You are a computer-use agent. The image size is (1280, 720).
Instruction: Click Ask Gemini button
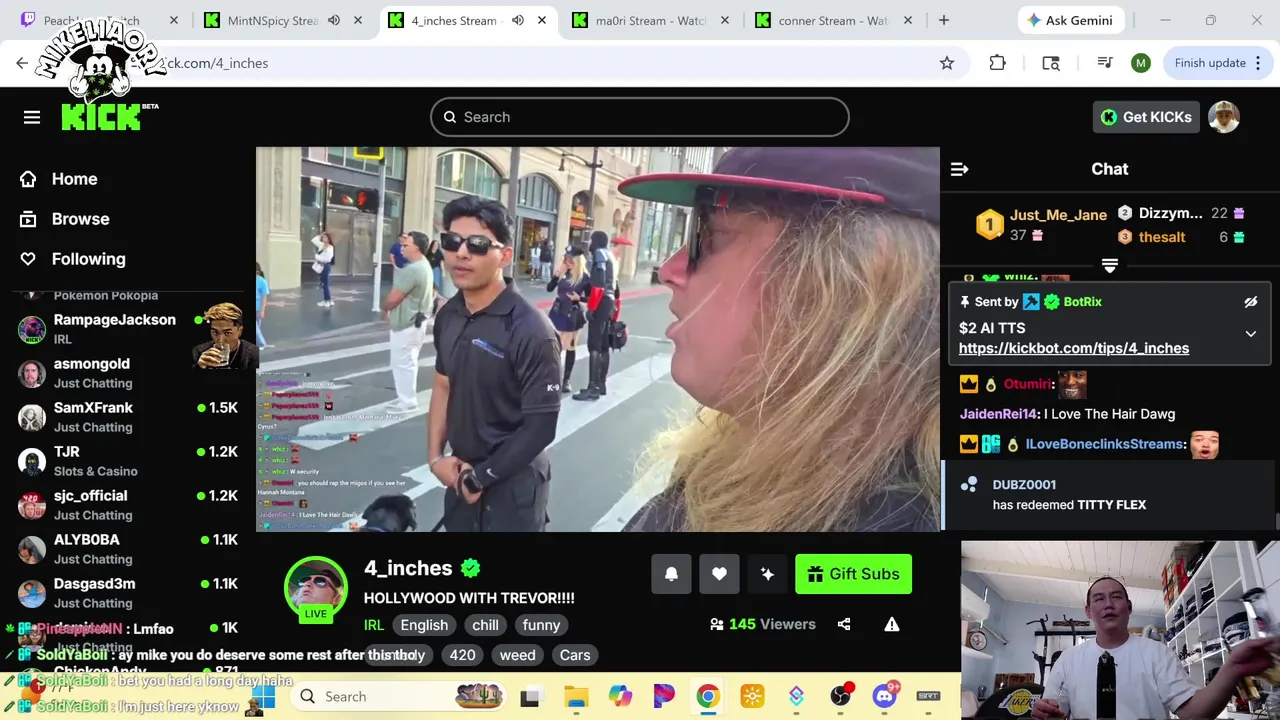[x=1072, y=20]
